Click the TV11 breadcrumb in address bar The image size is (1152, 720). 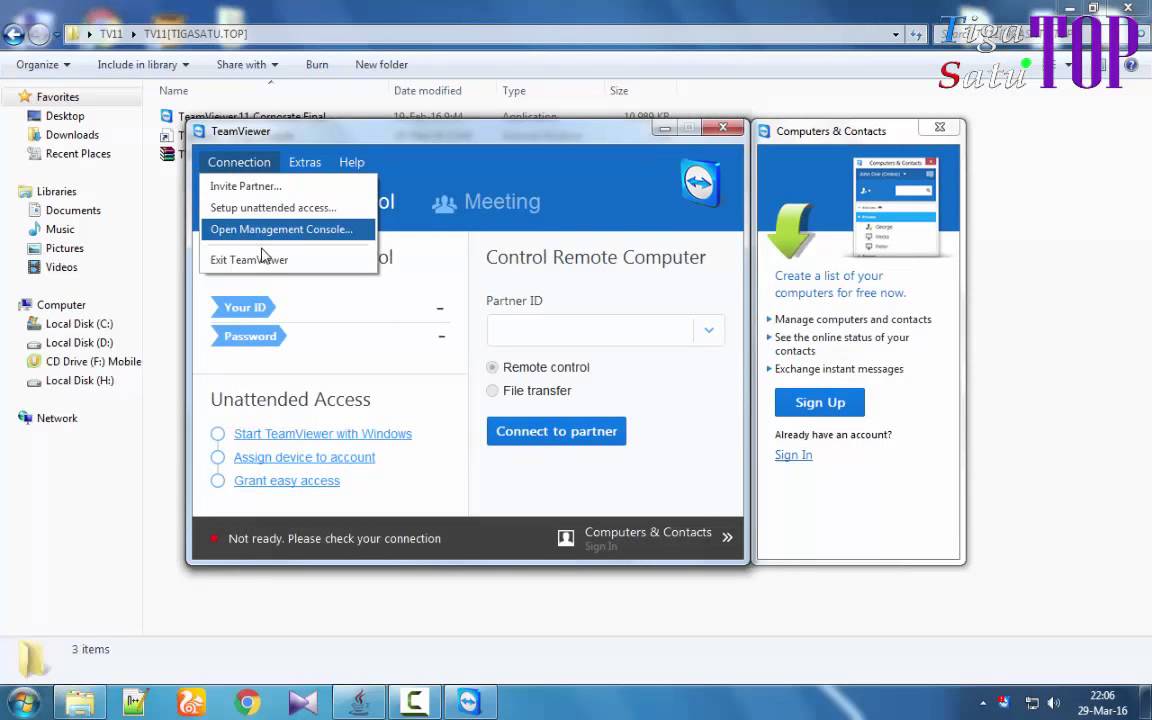point(112,35)
